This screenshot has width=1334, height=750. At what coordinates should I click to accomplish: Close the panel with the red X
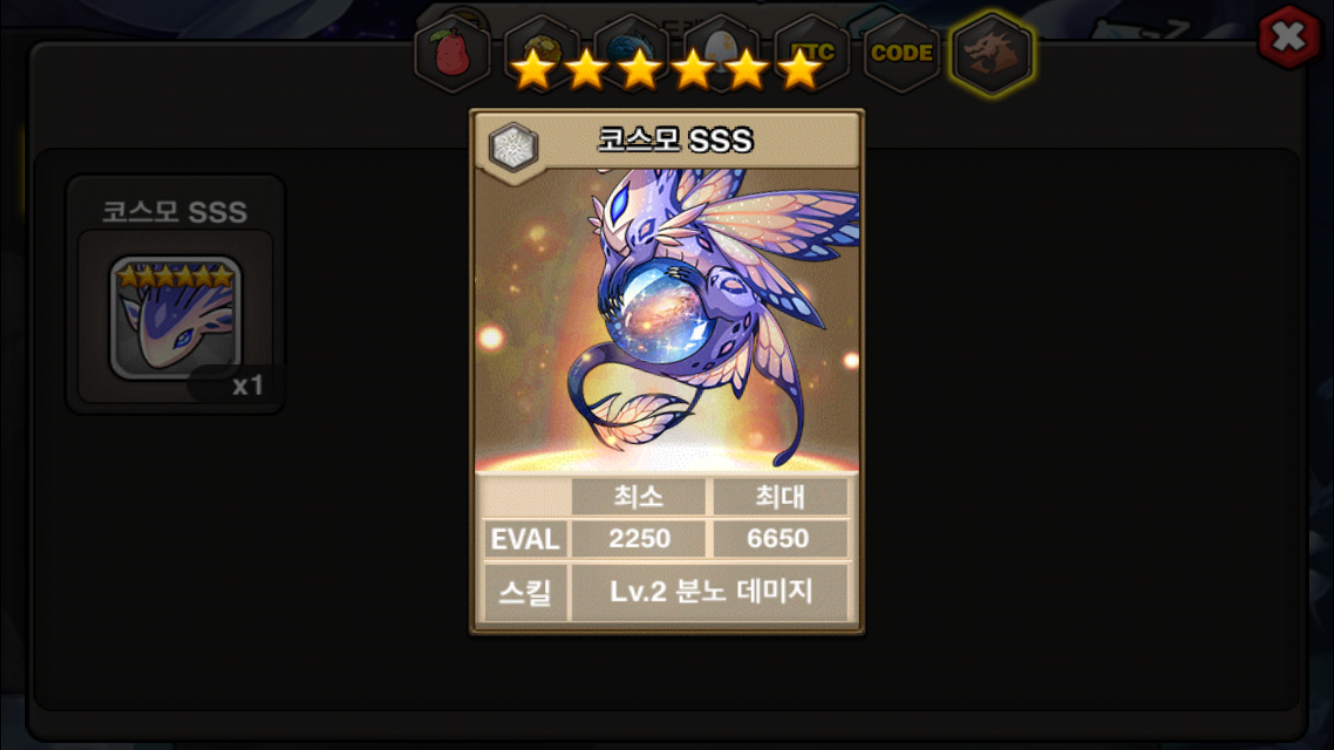pyautogui.click(x=1289, y=36)
